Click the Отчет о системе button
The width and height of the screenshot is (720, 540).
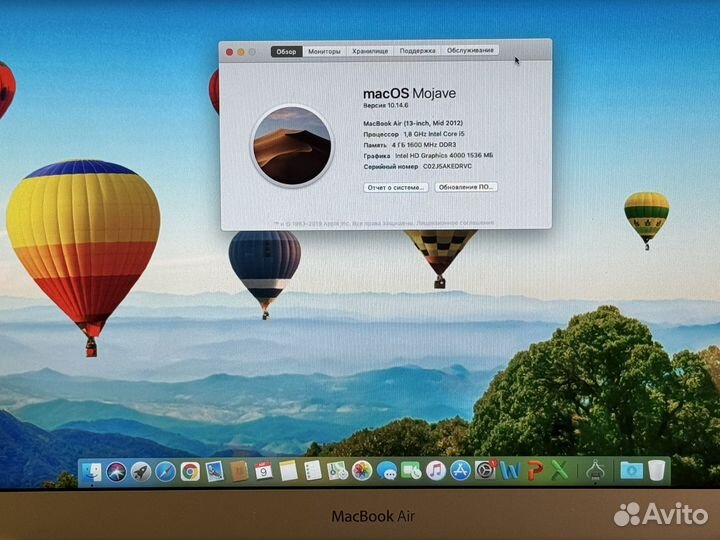click(x=396, y=187)
